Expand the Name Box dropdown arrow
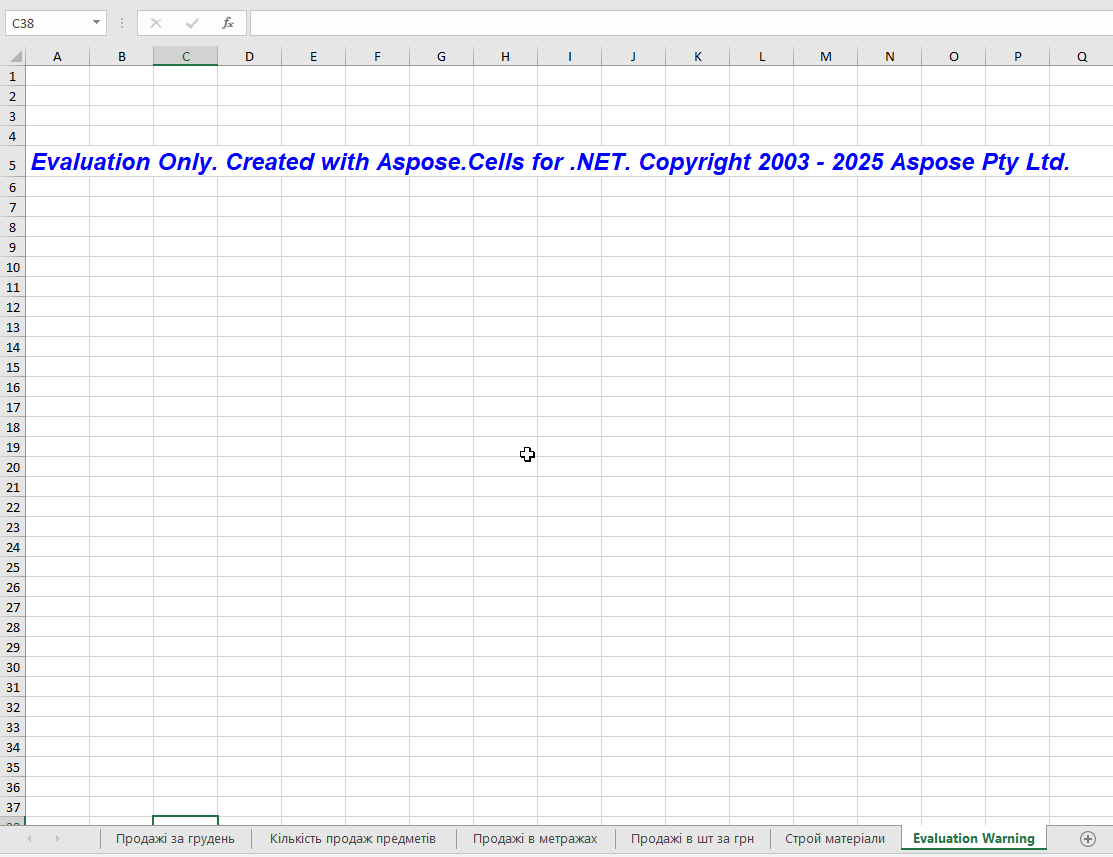Viewport: 1113px width, 857px height. [x=96, y=23]
